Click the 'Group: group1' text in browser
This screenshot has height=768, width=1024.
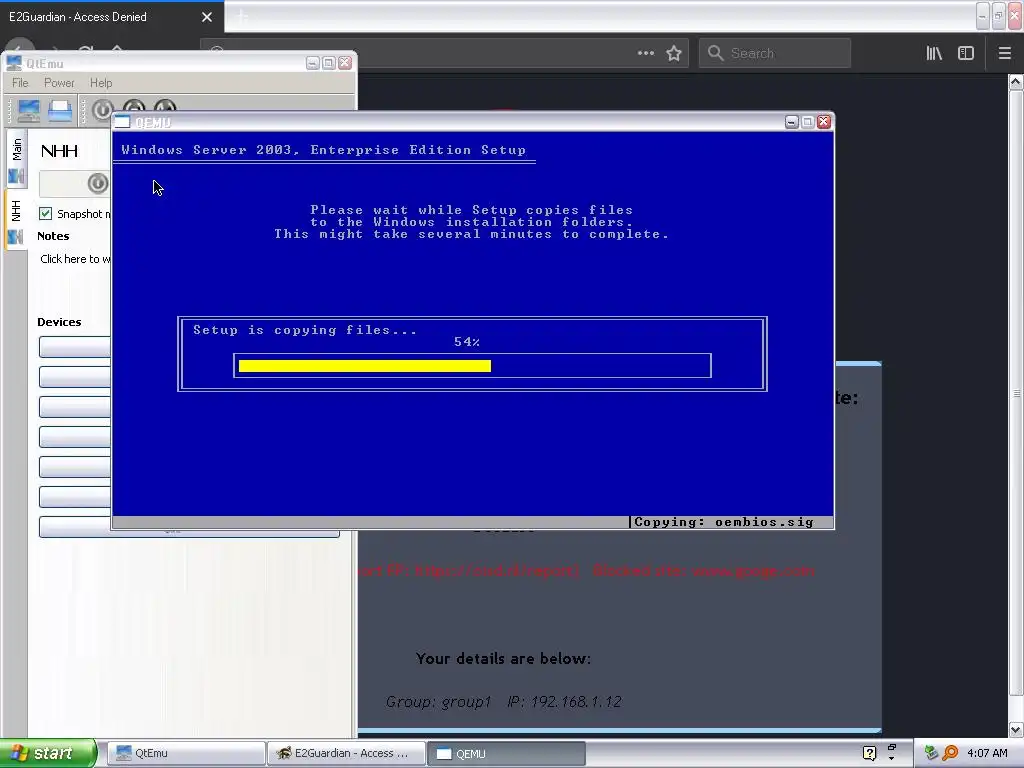tap(438, 702)
